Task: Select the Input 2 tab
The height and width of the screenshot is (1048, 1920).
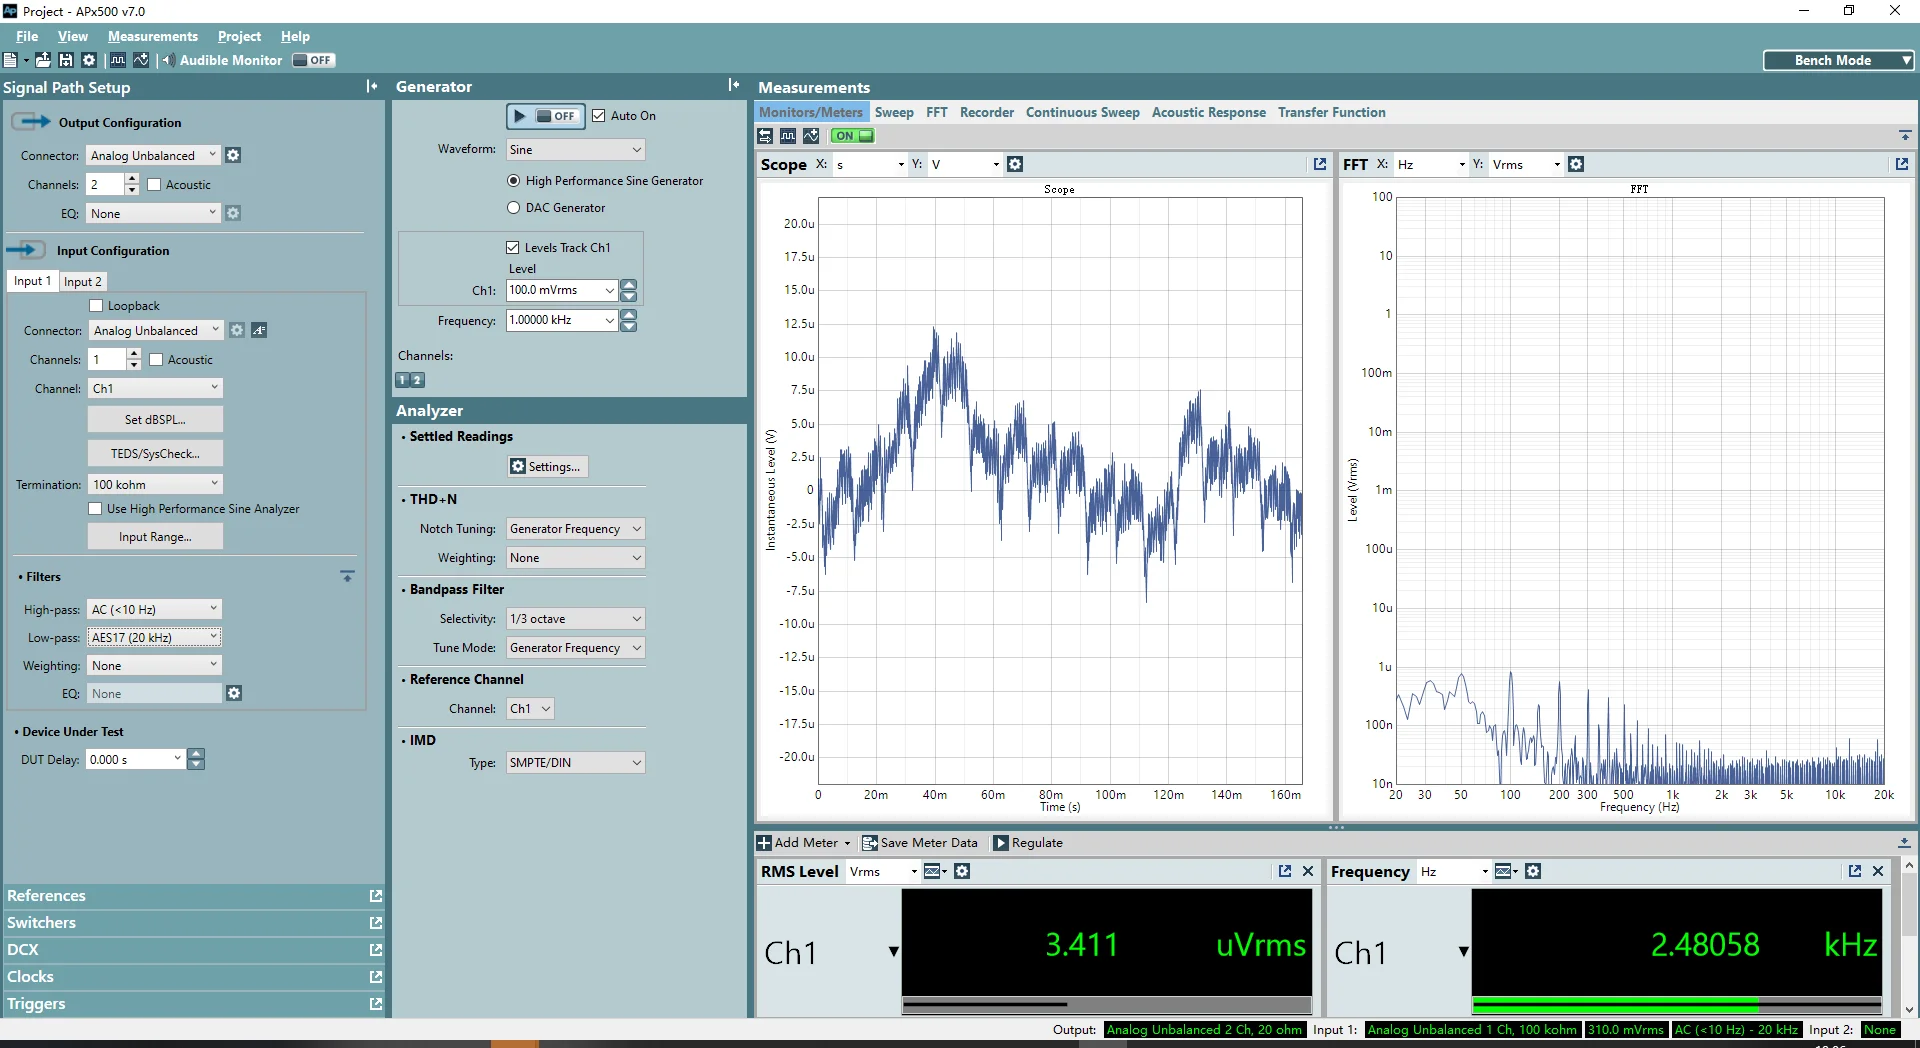Action: tap(83, 282)
